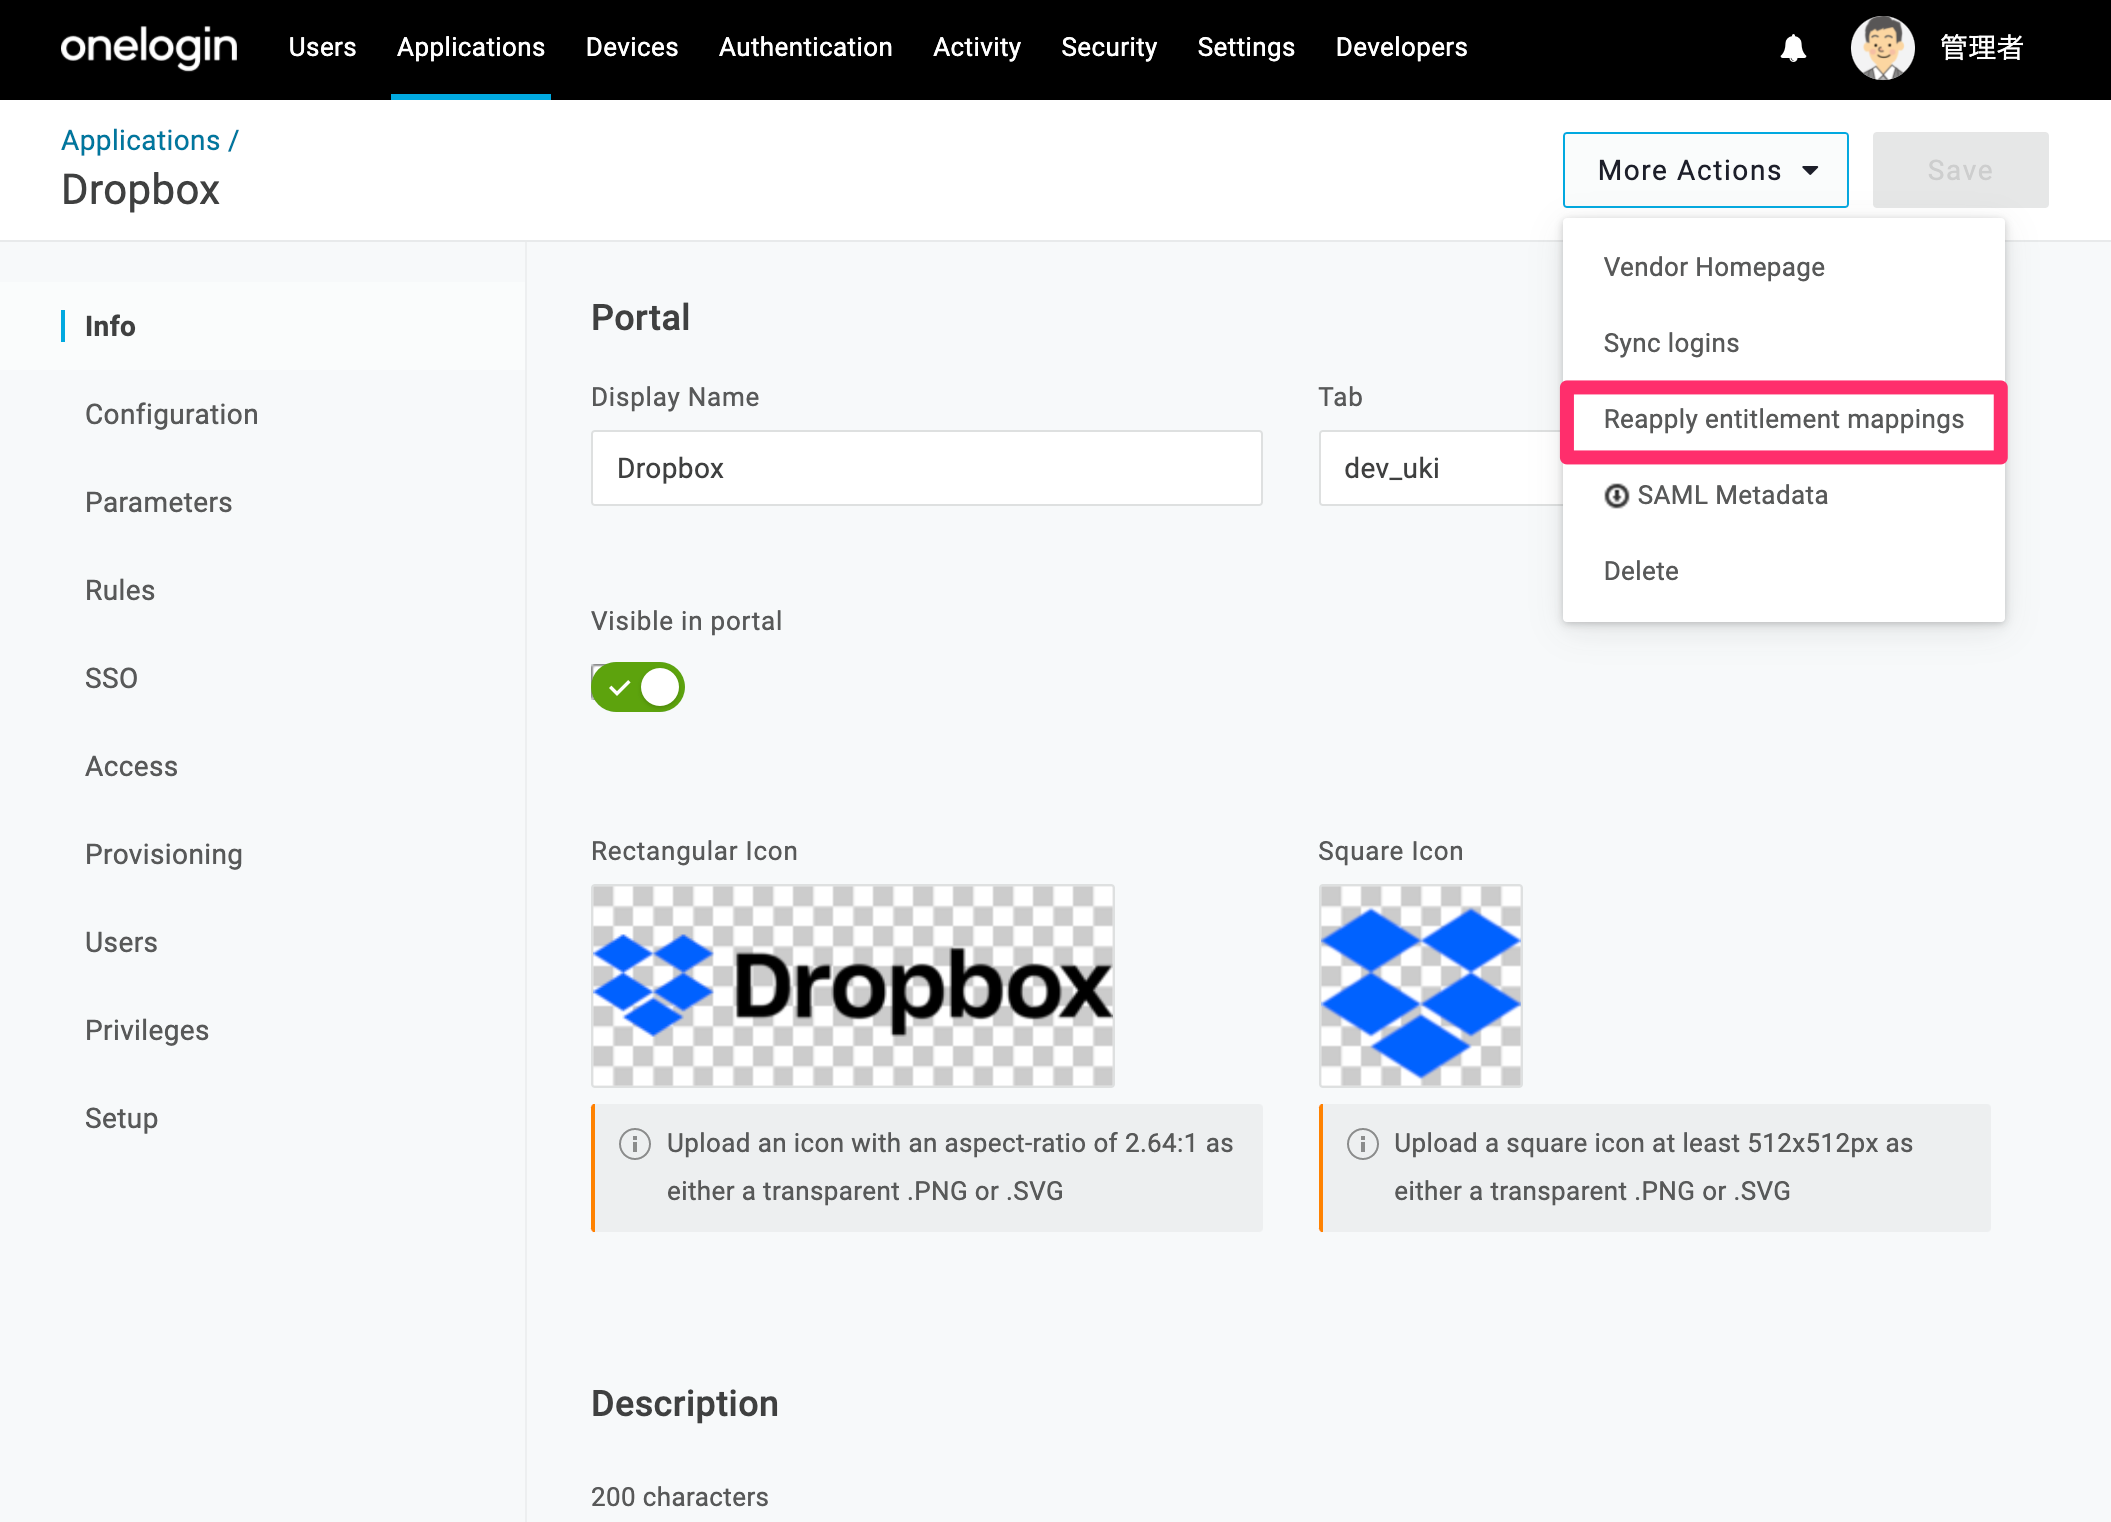Select Reapply entitlement mappings
The height and width of the screenshot is (1522, 2111).
(1784, 419)
